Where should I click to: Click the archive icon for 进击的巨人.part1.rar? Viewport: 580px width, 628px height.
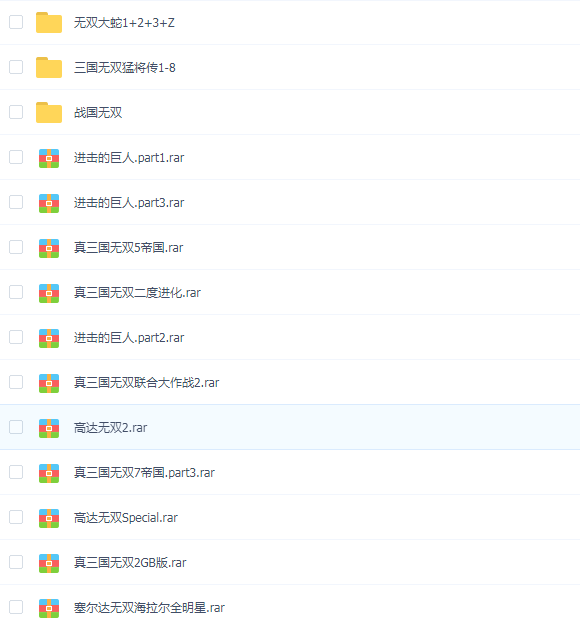49,158
